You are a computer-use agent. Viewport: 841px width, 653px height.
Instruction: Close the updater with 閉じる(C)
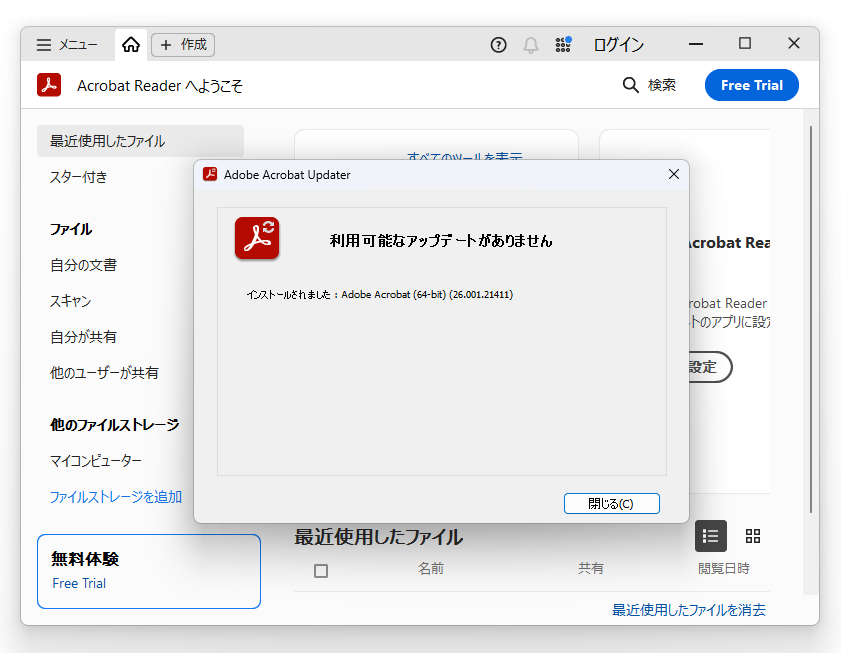(611, 503)
